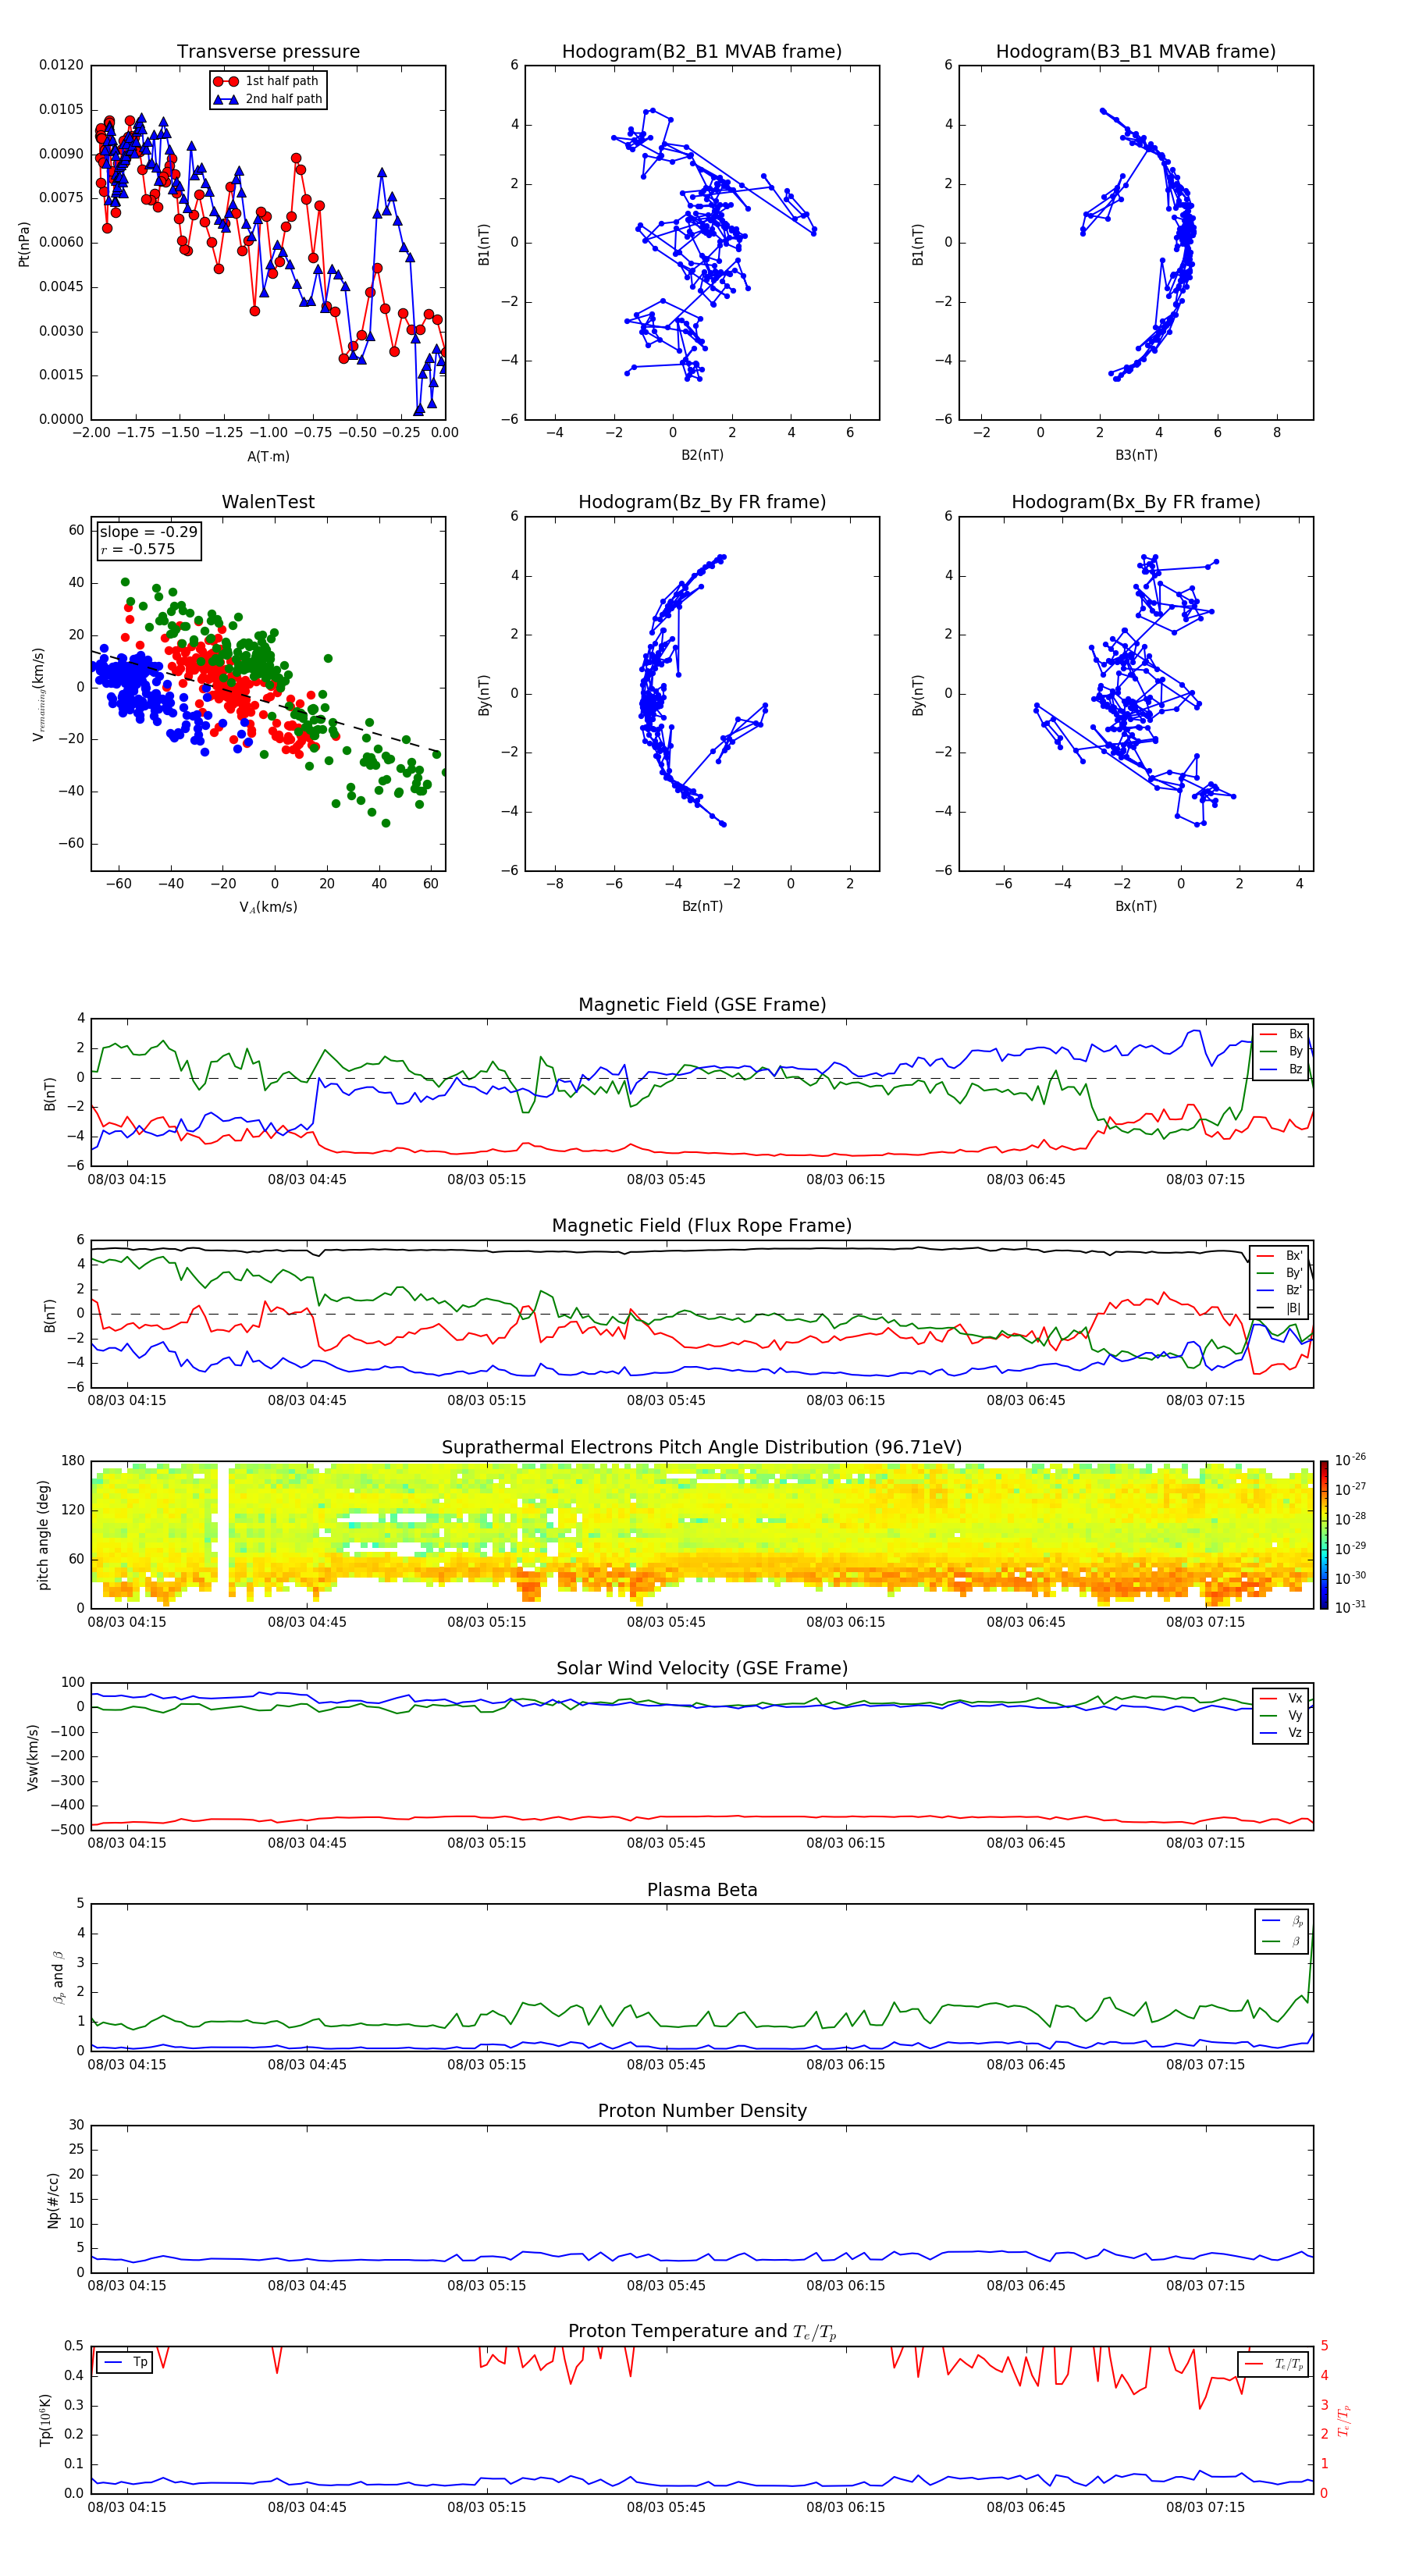1405x2576 pixels.
Task: Click the pitch angle spectrogram image
Action: pos(702,1535)
